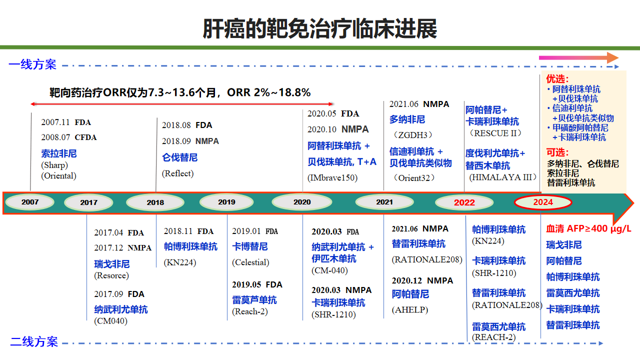Screen dimensions: 640x360
Task: Click 雷莫西尤单抗 in the 2024 second-line list
Action: [573, 293]
